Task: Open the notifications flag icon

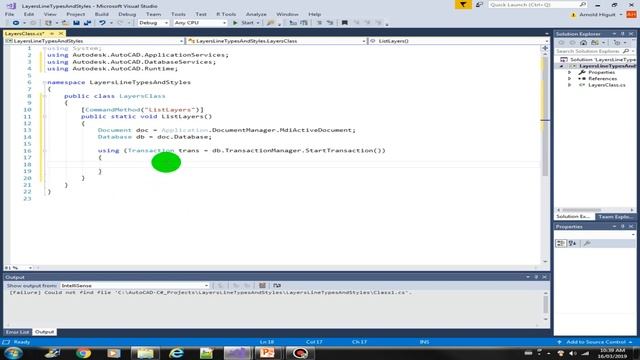Action: [463, 4]
